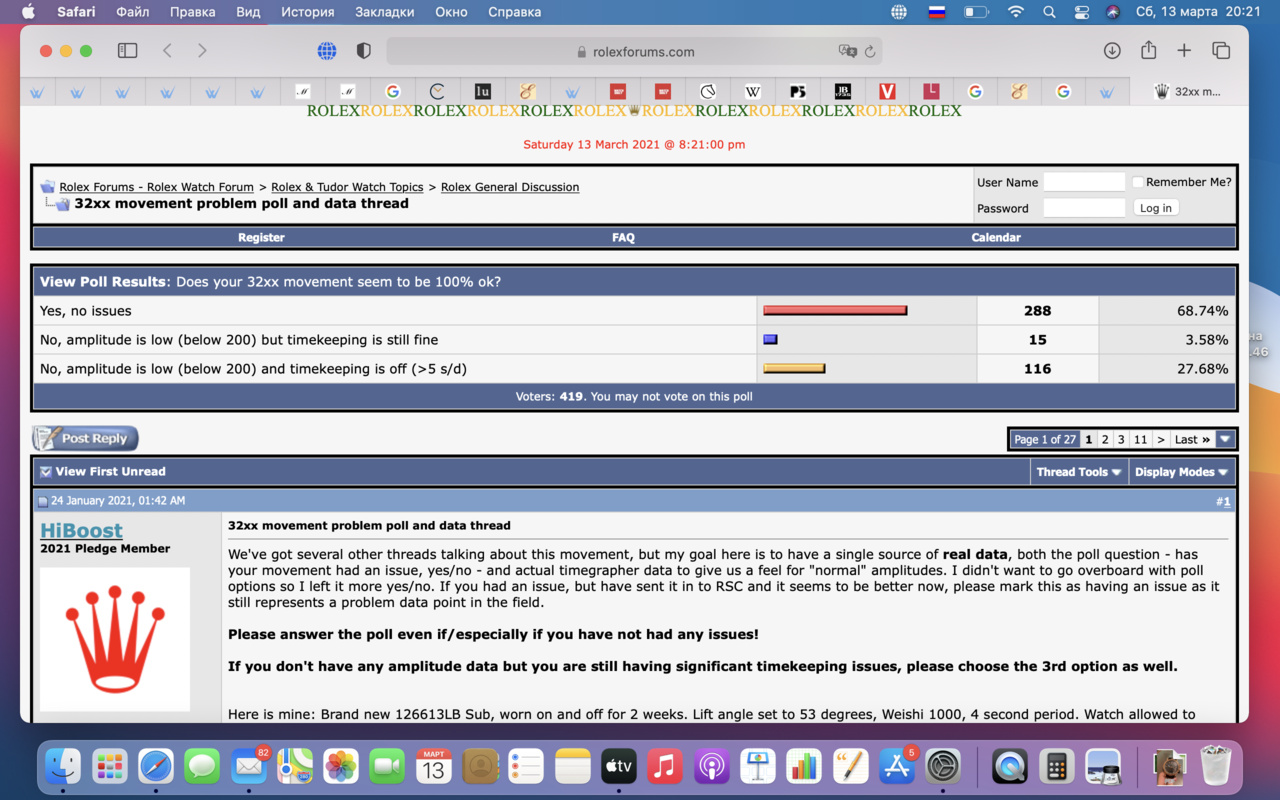Image resolution: width=1280 pixels, height=800 pixels.
Task: Enable the Remember Me checkbox
Action: point(1138,182)
